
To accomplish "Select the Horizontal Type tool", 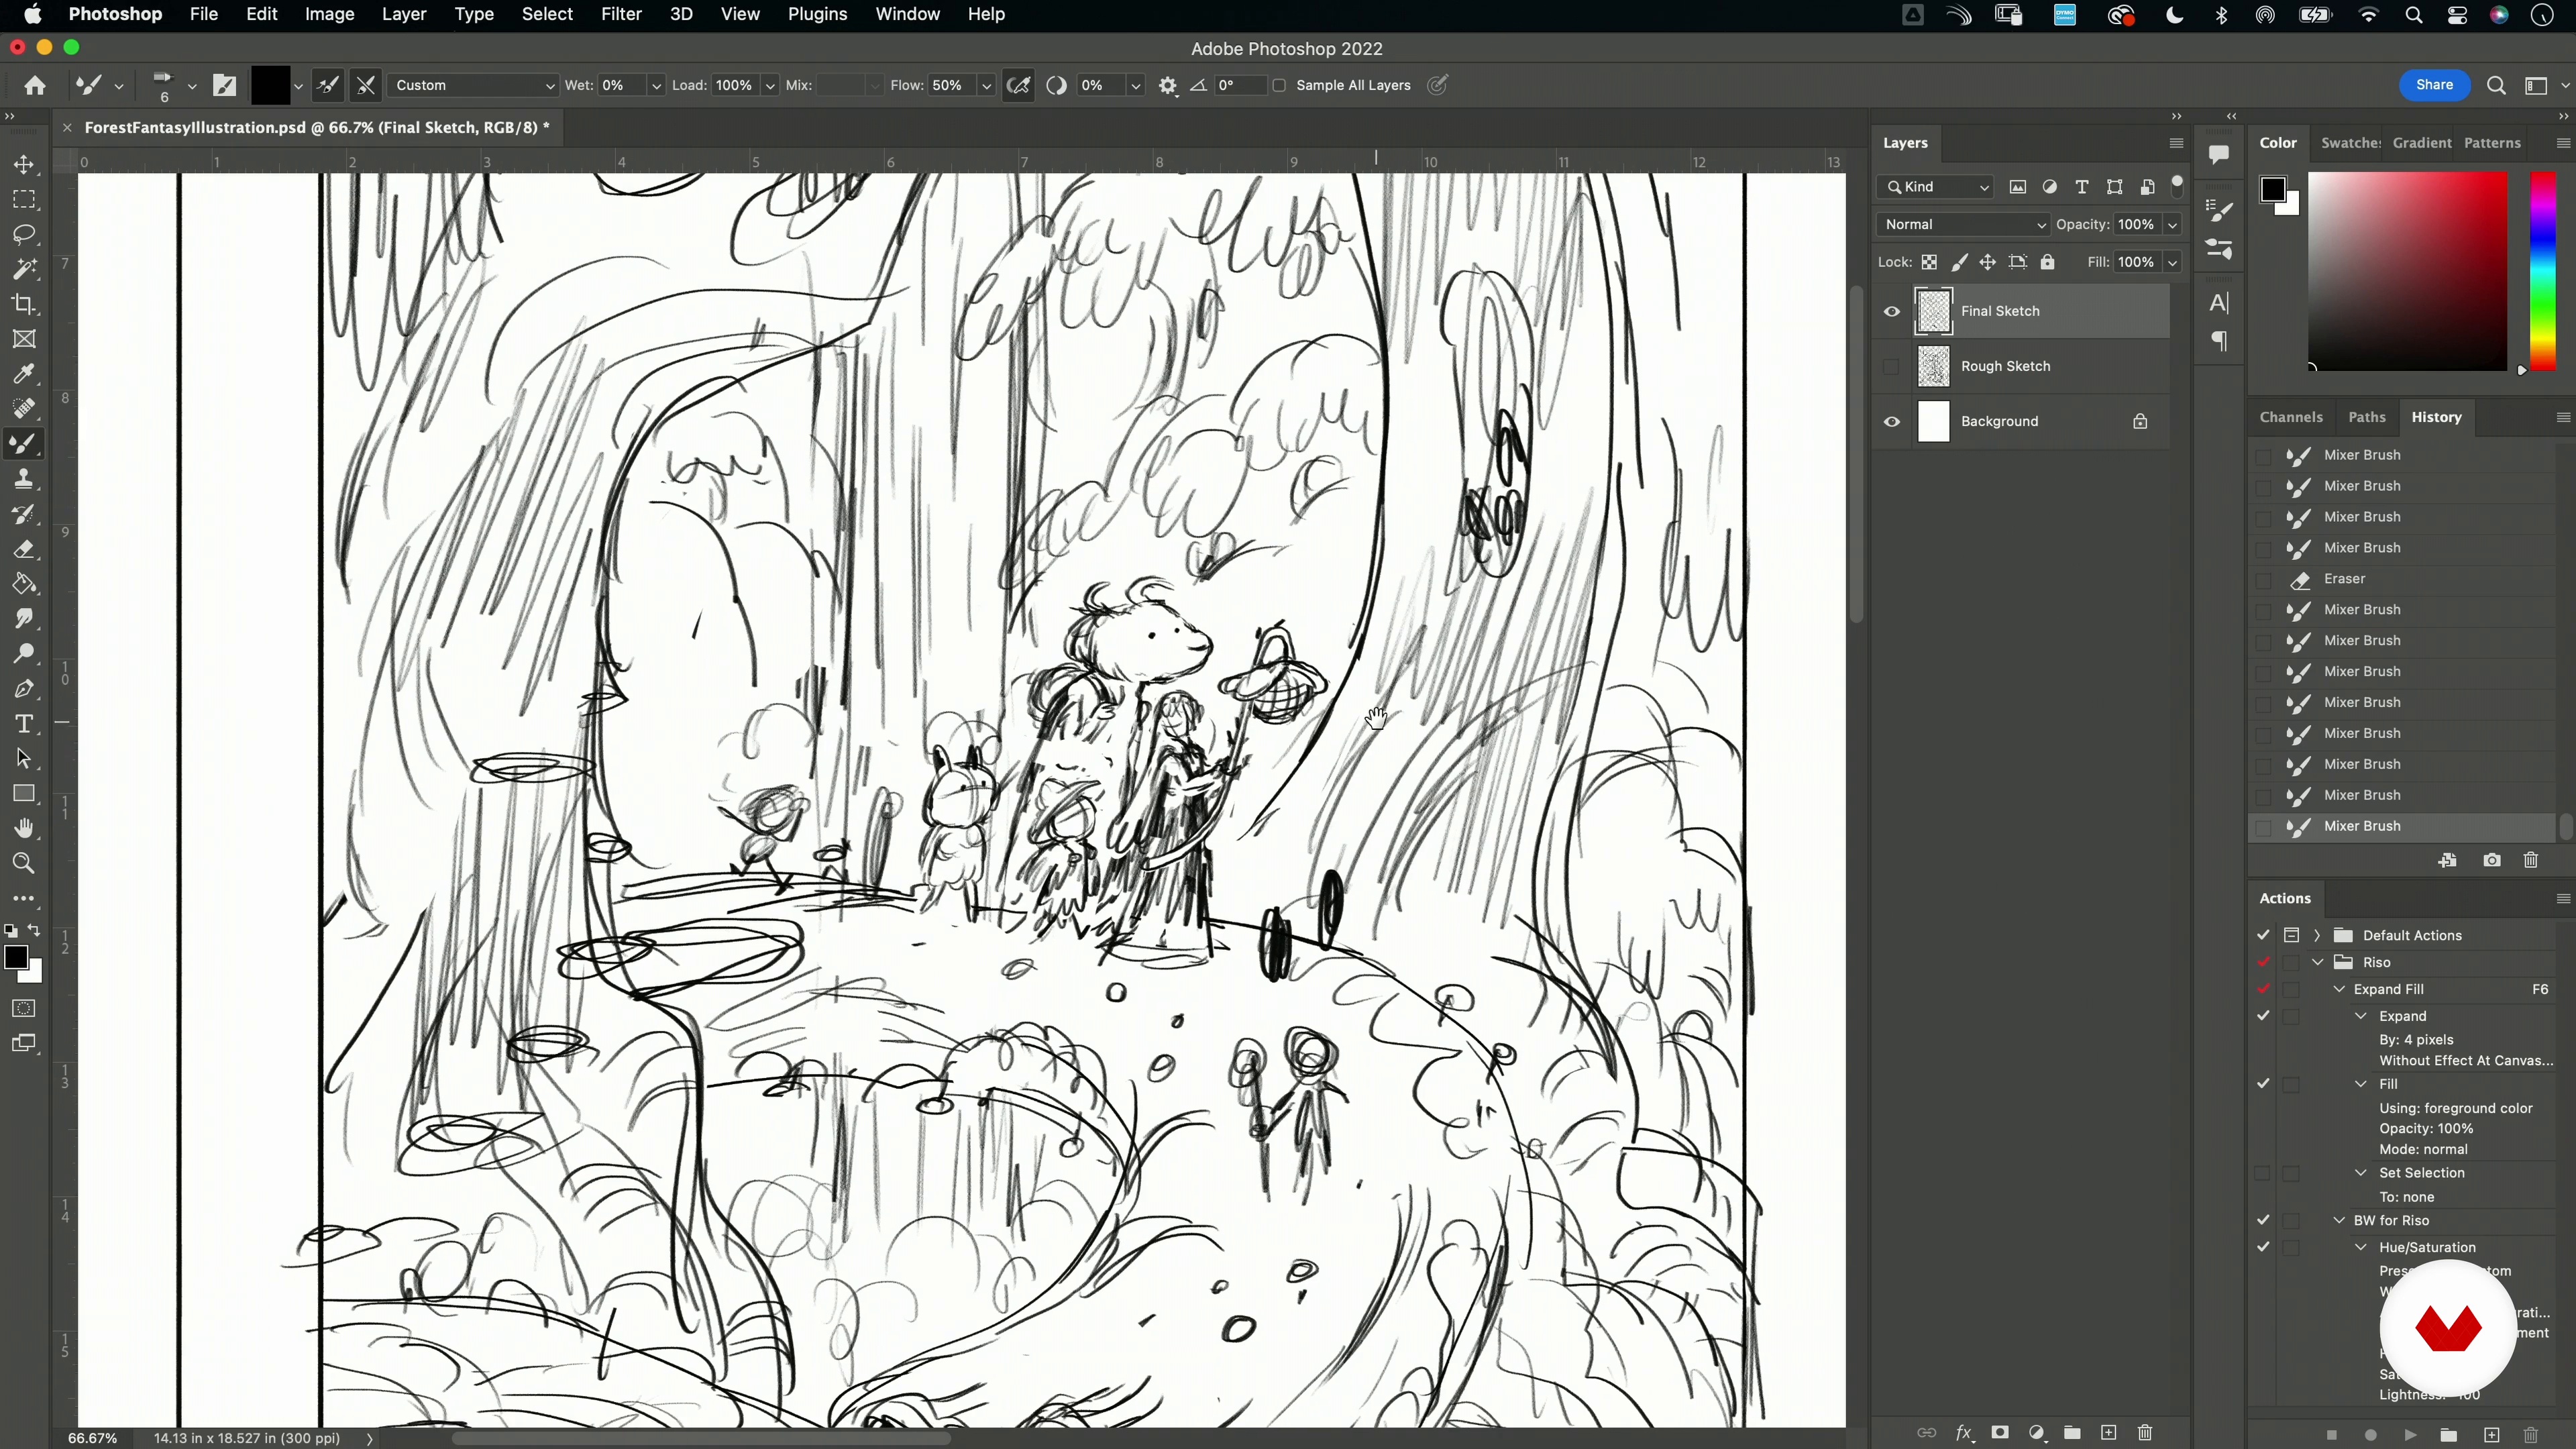I will (24, 724).
